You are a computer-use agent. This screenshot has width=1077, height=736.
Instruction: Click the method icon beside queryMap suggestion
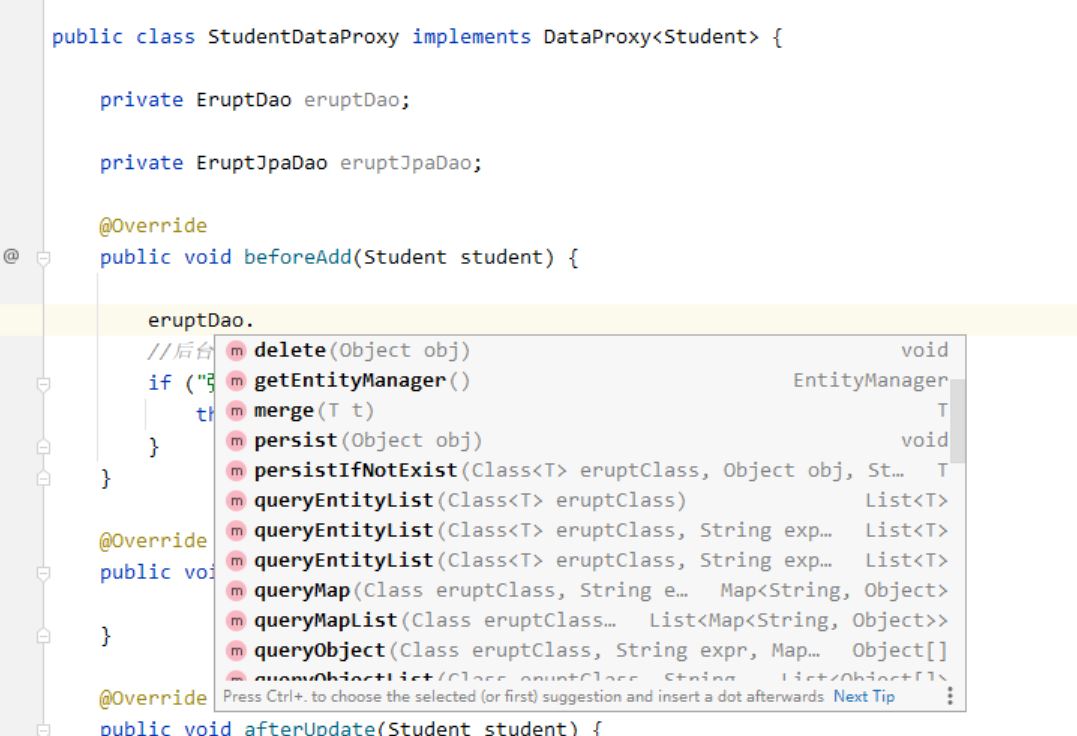(x=236, y=591)
